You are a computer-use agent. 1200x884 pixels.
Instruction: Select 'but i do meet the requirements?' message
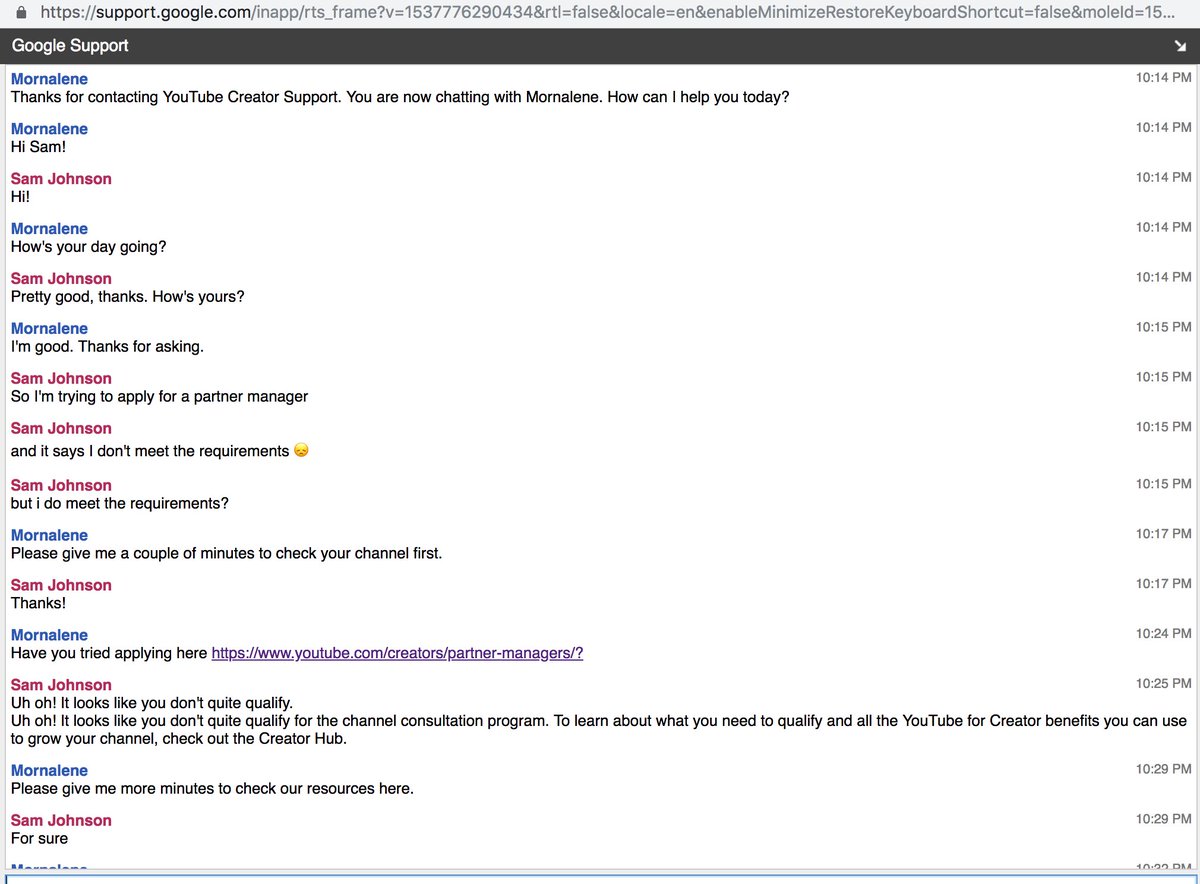click(120, 504)
